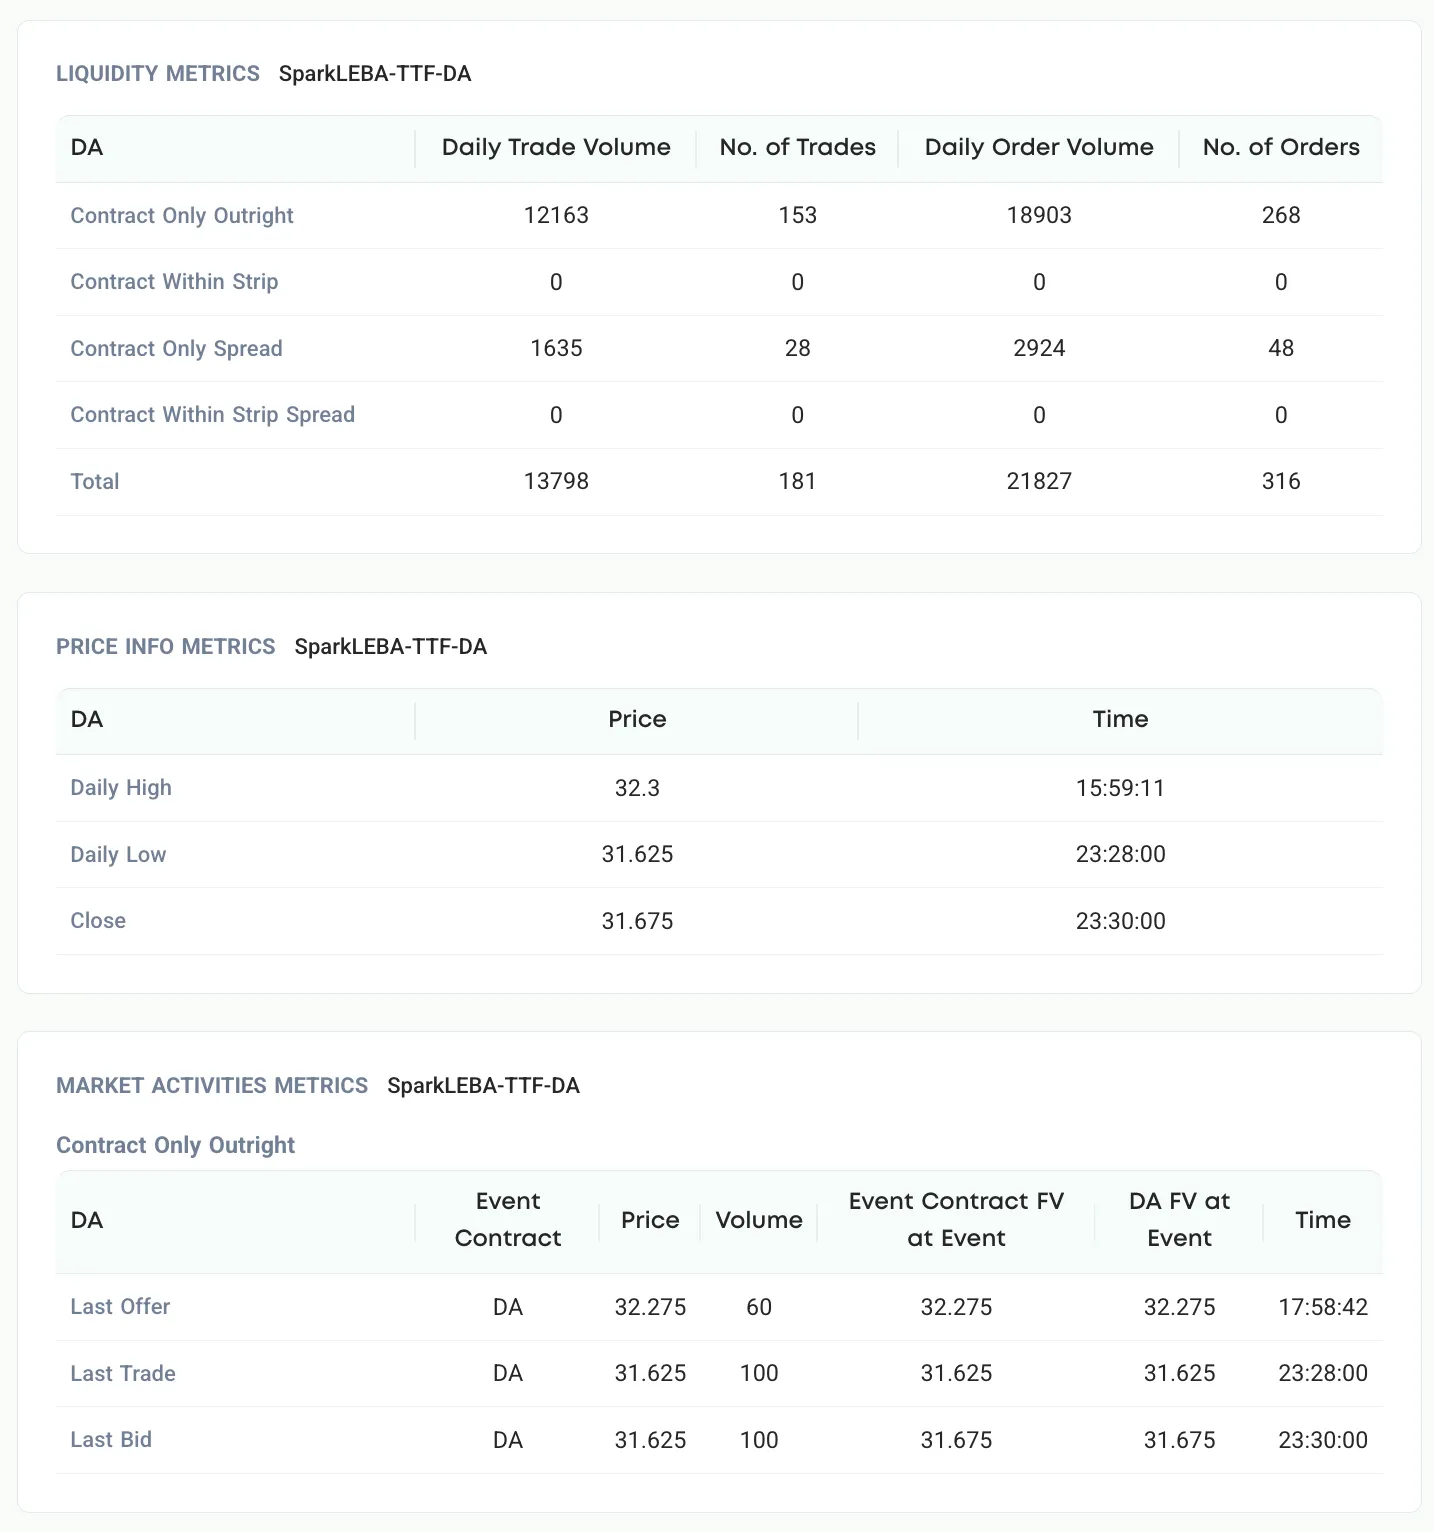
Task: Select the Last Offer time 17:58:42
Action: (1323, 1307)
